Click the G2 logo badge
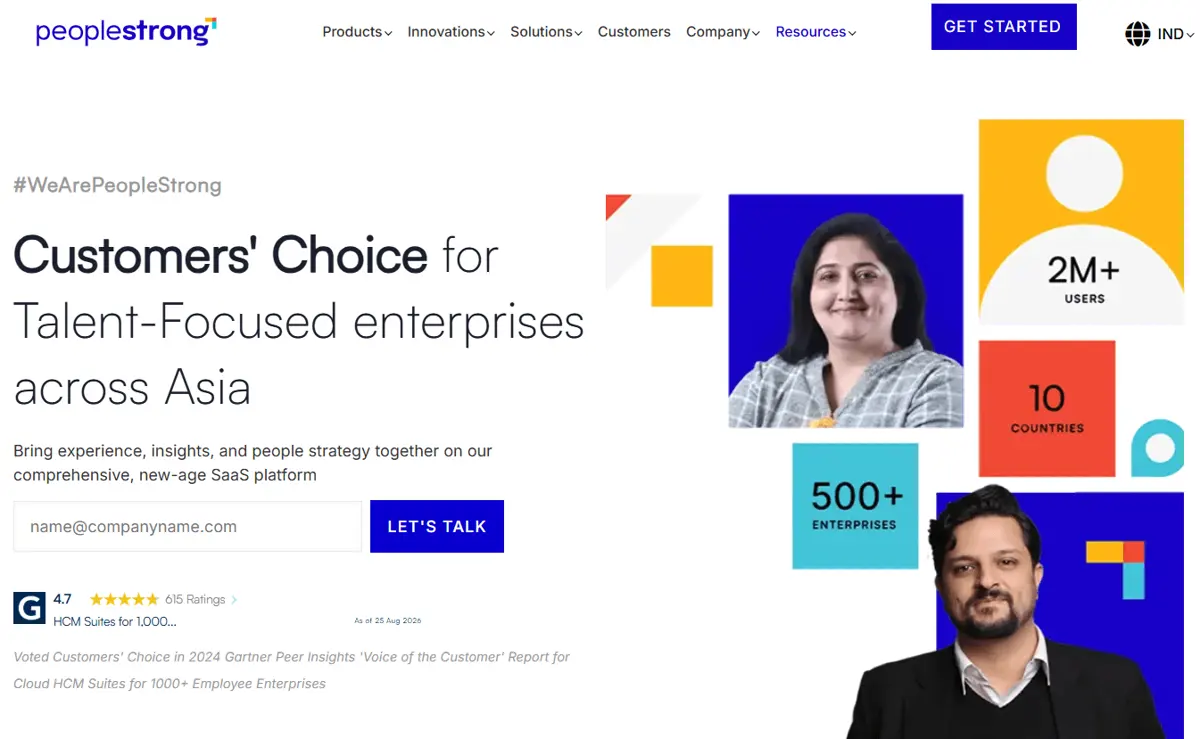This screenshot has height=739, width=1200. [29, 608]
